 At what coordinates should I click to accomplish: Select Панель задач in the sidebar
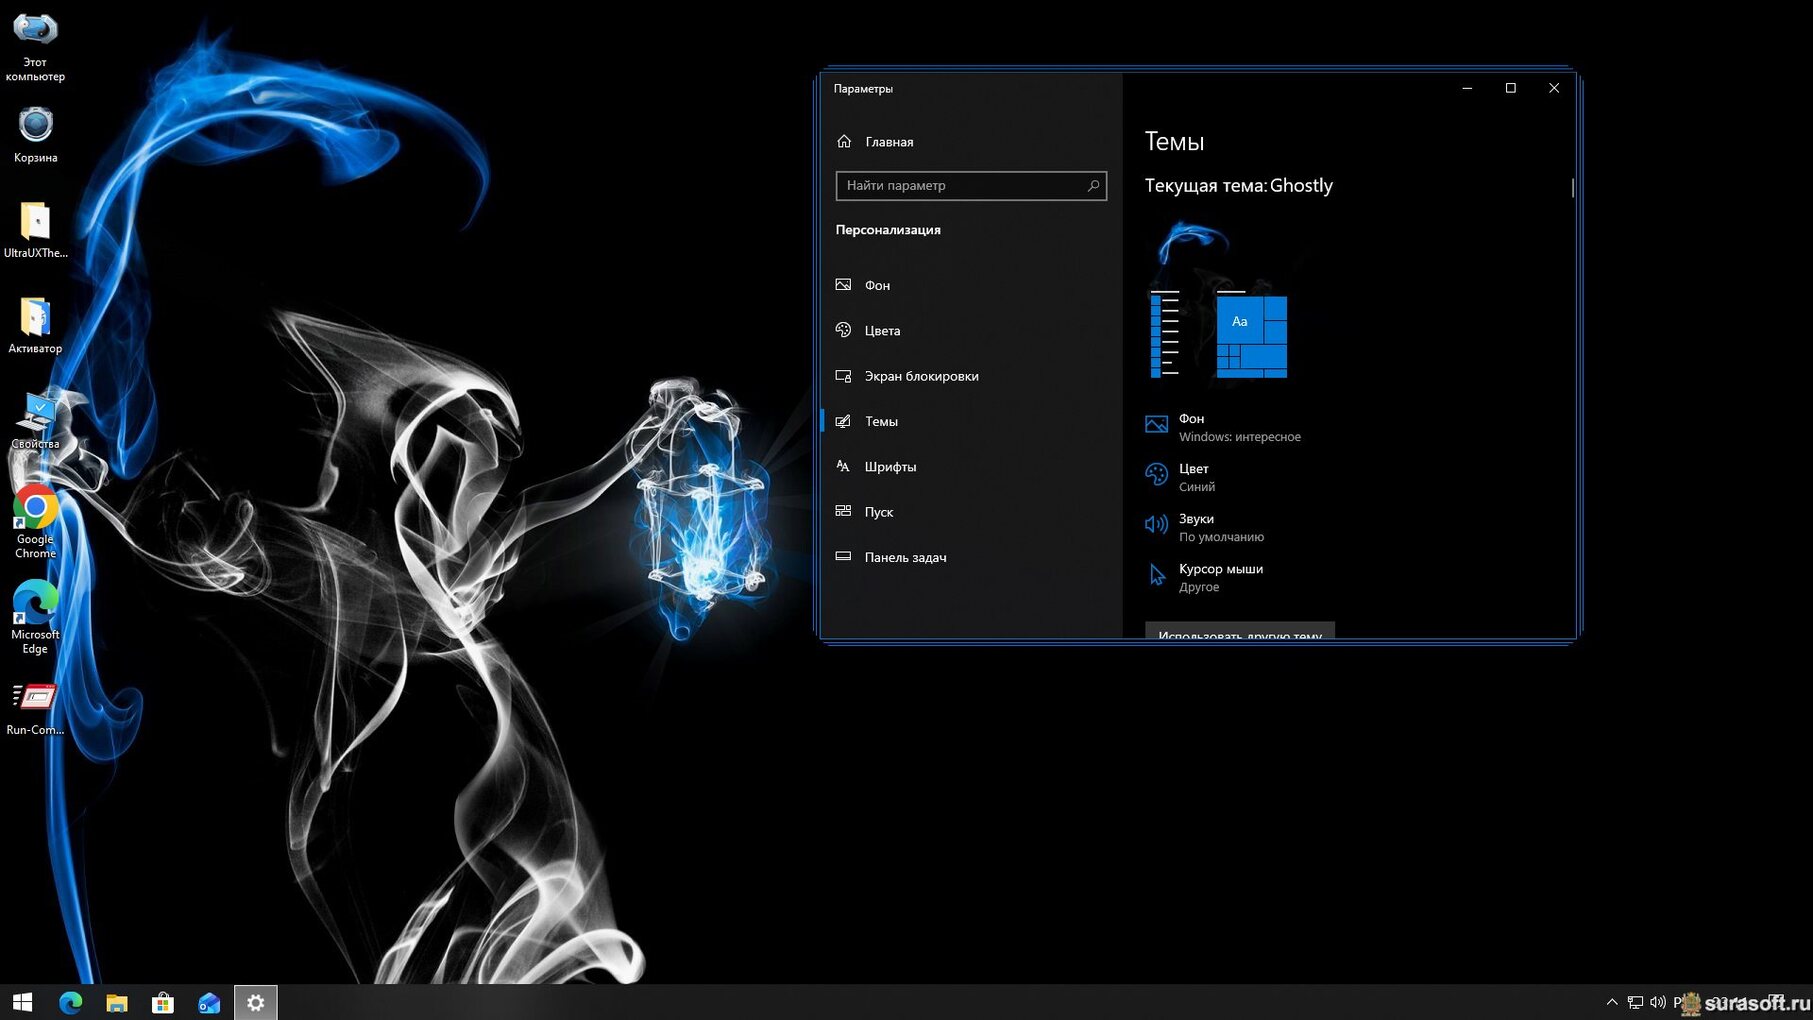pos(904,557)
